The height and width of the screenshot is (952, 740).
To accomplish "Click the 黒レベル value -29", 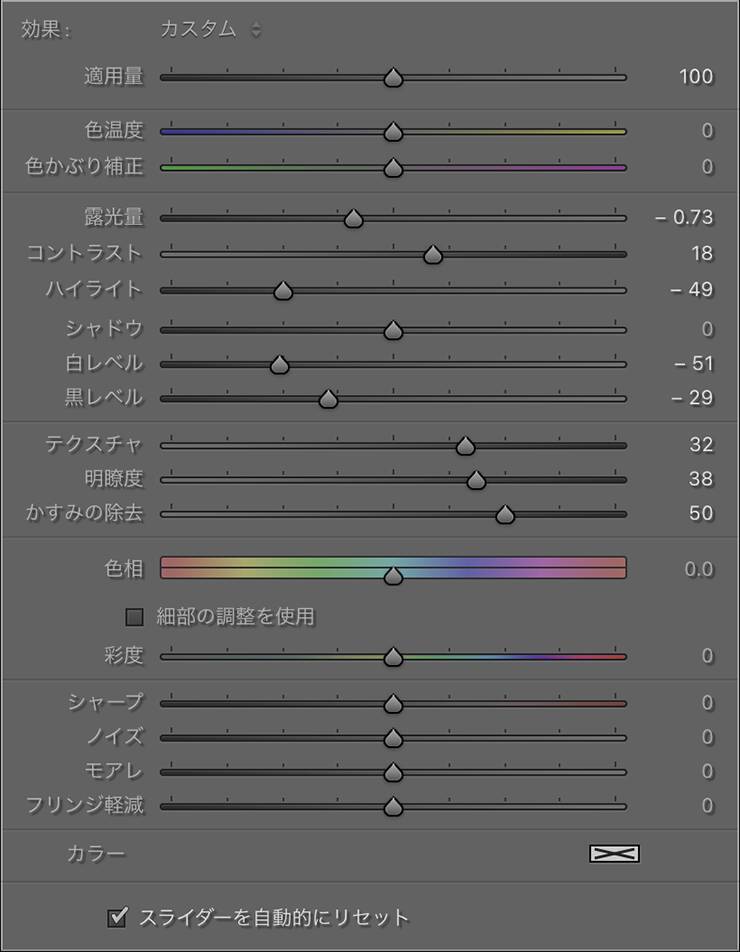I will point(692,398).
